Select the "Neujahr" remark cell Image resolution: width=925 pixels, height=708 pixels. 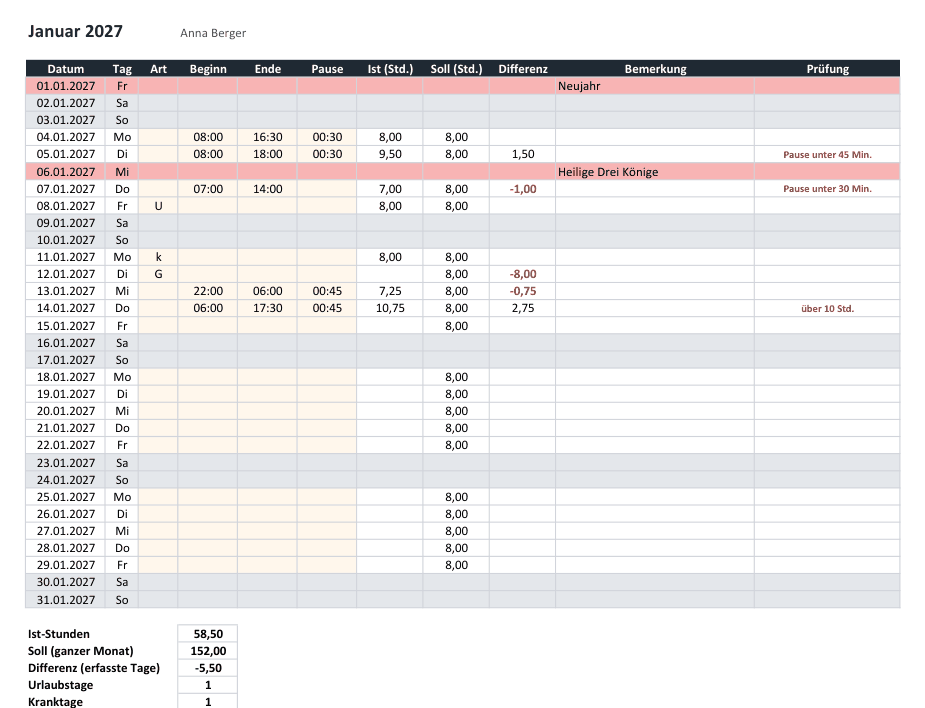(x=655, y=86)
